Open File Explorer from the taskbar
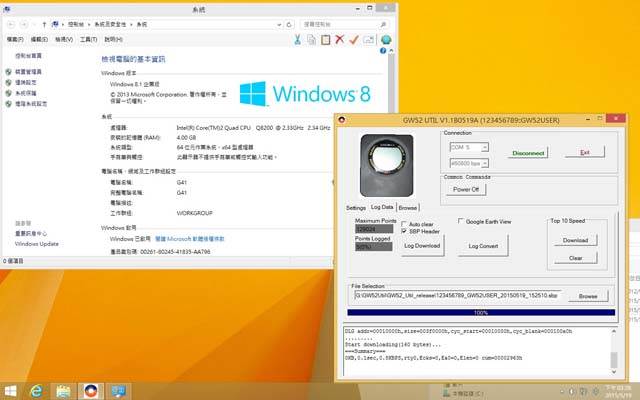This screenshot has width=640, height=400. pyautogui.click(x=63, y=389)
